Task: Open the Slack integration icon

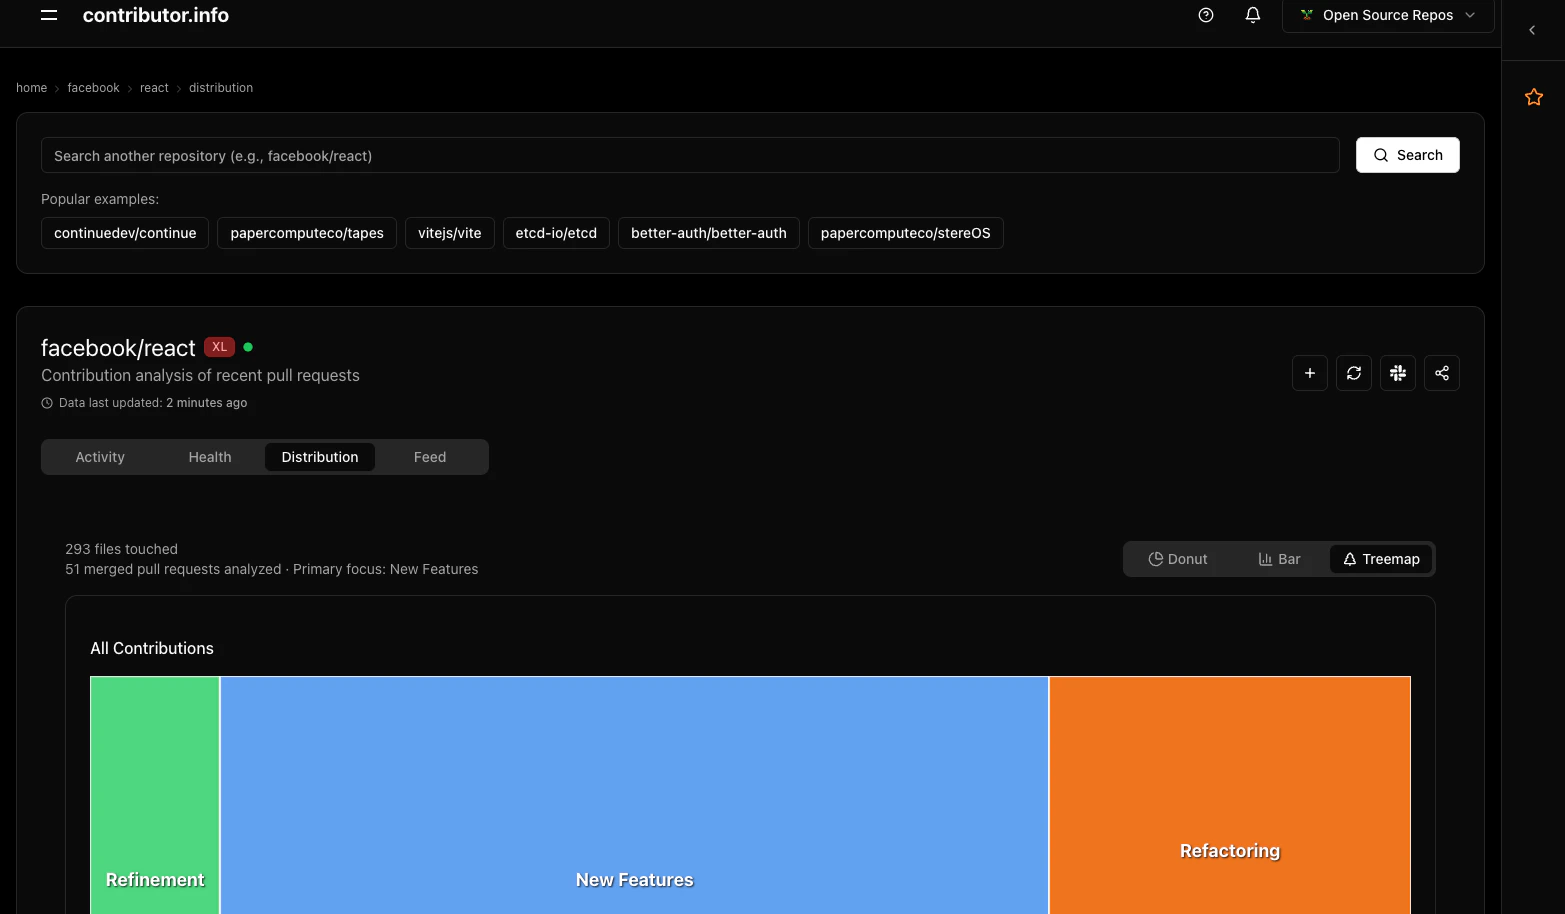Action: (1397, 372)
